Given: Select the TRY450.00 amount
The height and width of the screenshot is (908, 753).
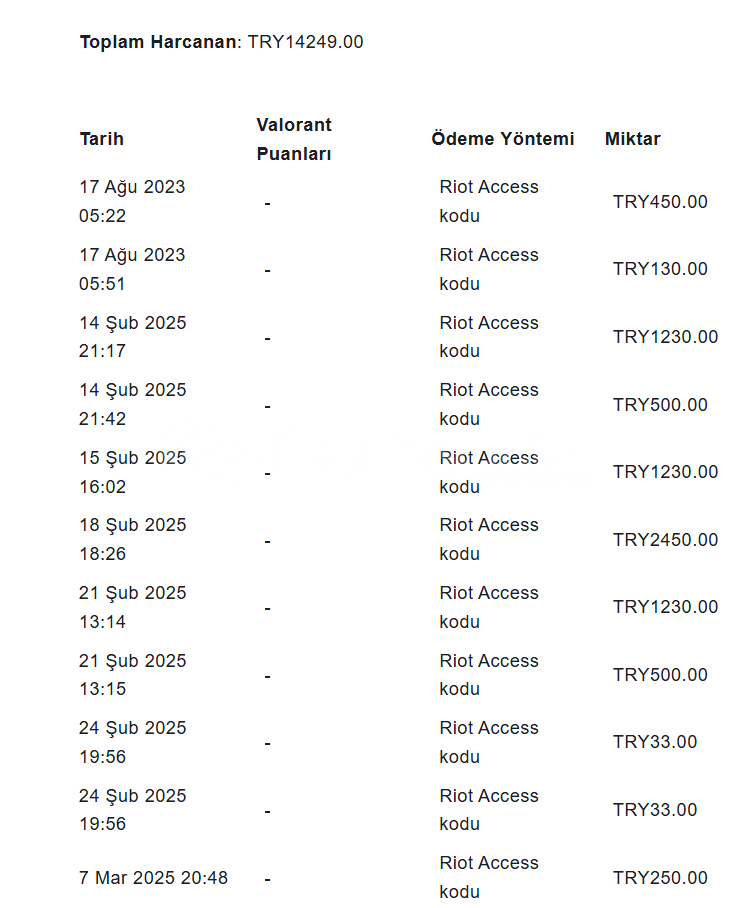Looking at the screenshot, I should 660,202.
